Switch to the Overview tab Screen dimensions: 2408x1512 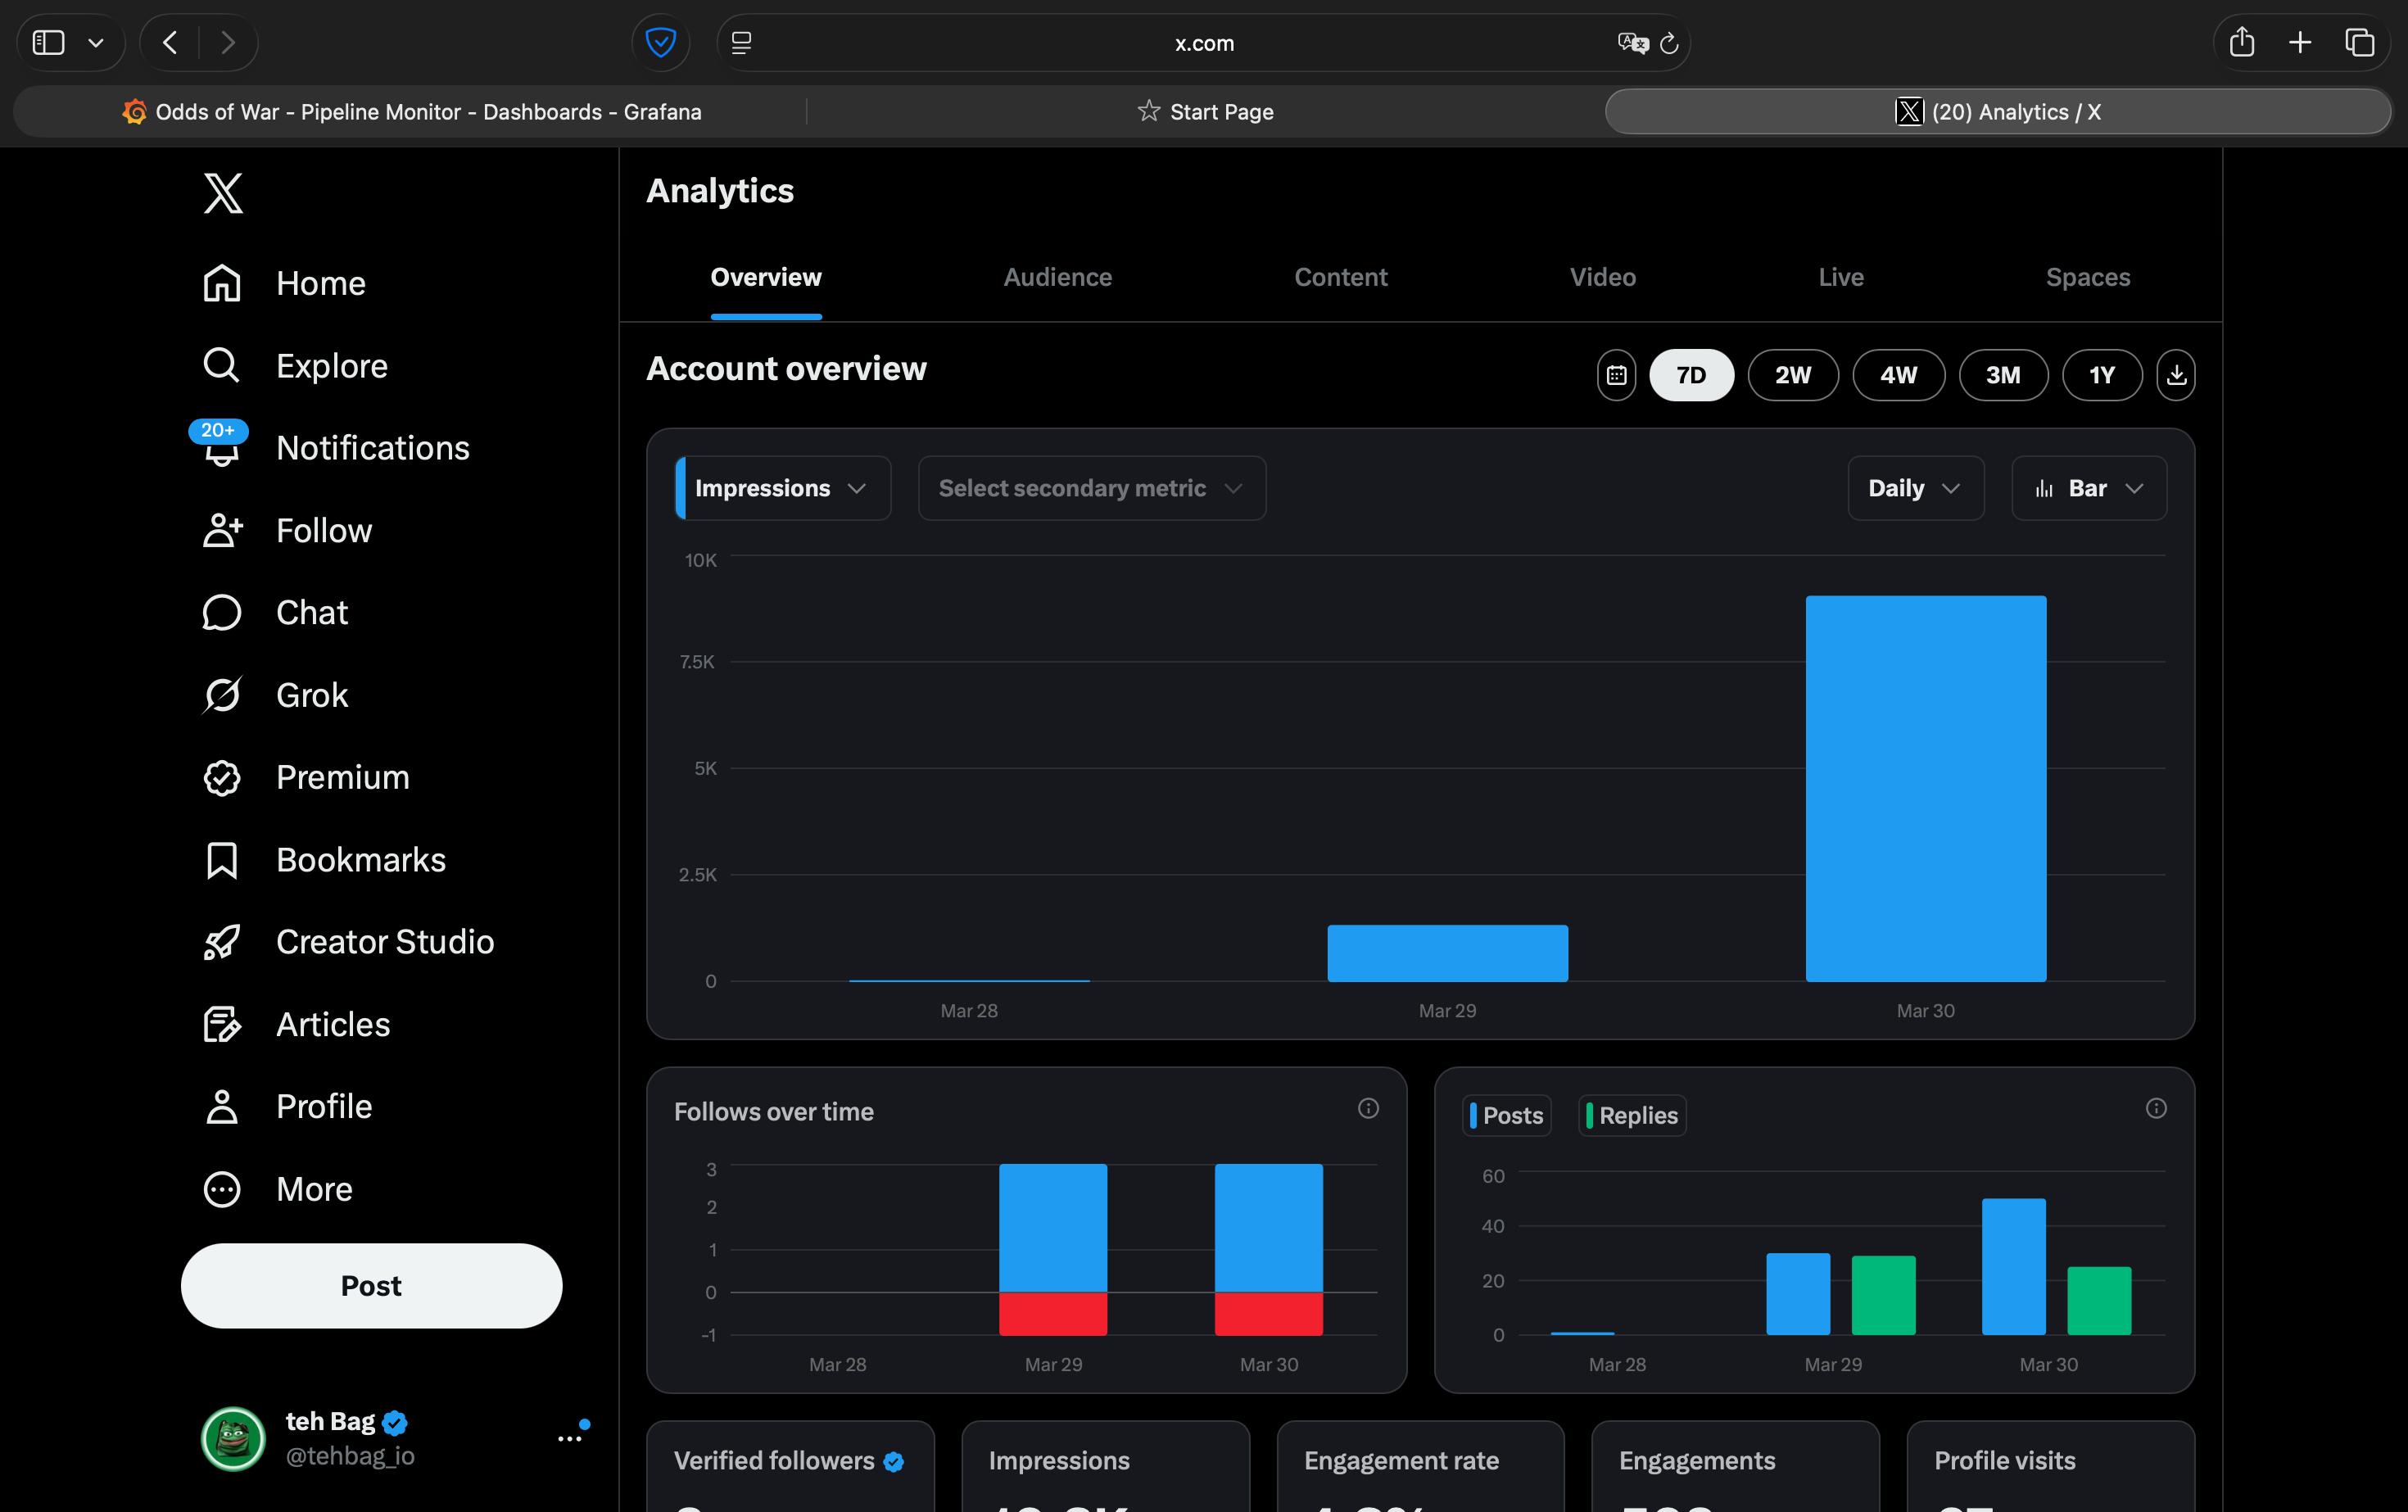coord(766,277)
